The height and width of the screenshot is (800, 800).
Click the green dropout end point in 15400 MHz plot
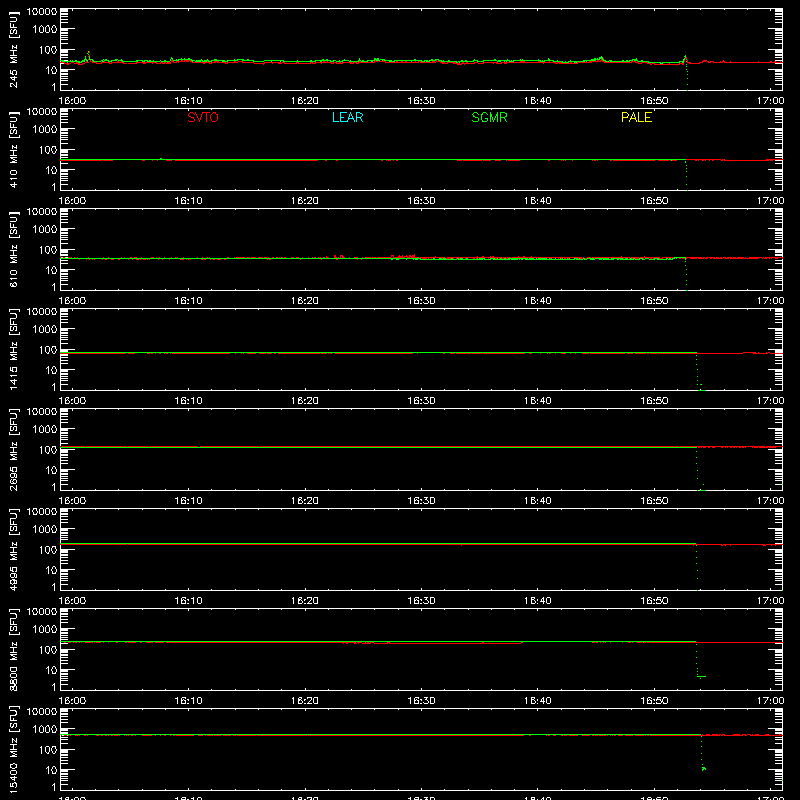704,768
